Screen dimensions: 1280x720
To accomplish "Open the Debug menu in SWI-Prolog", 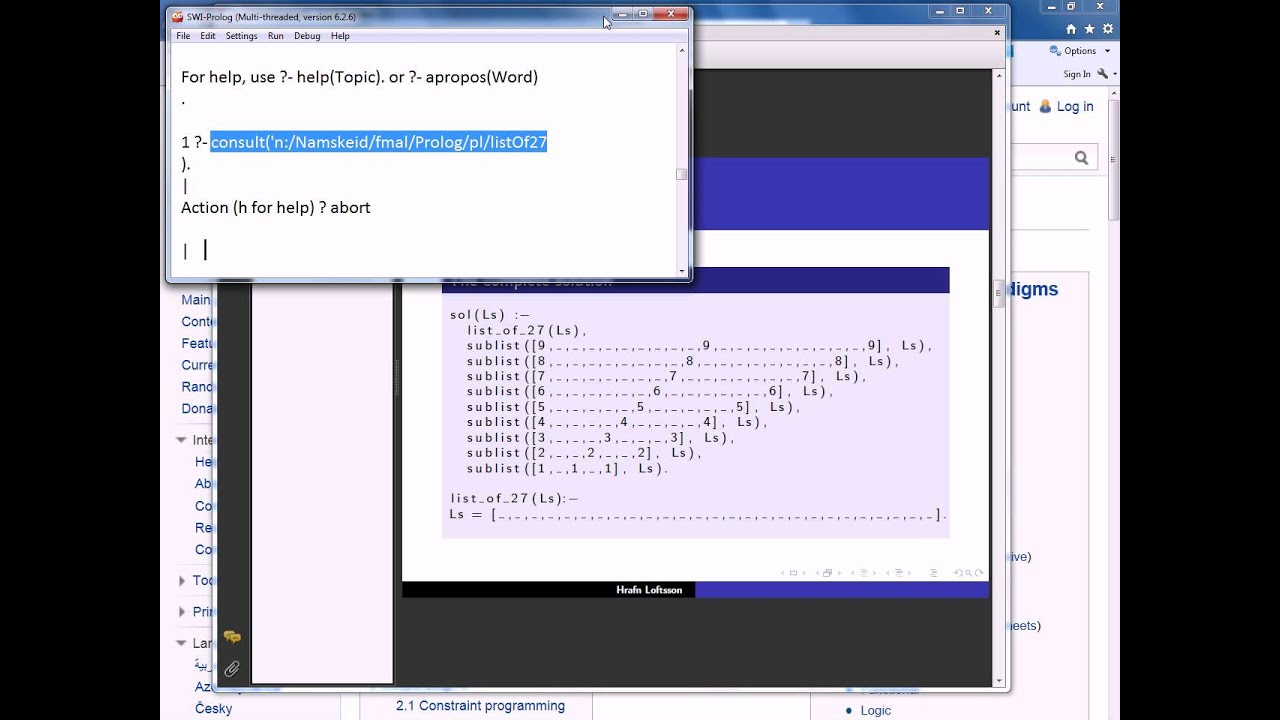I will coord(307,36).
